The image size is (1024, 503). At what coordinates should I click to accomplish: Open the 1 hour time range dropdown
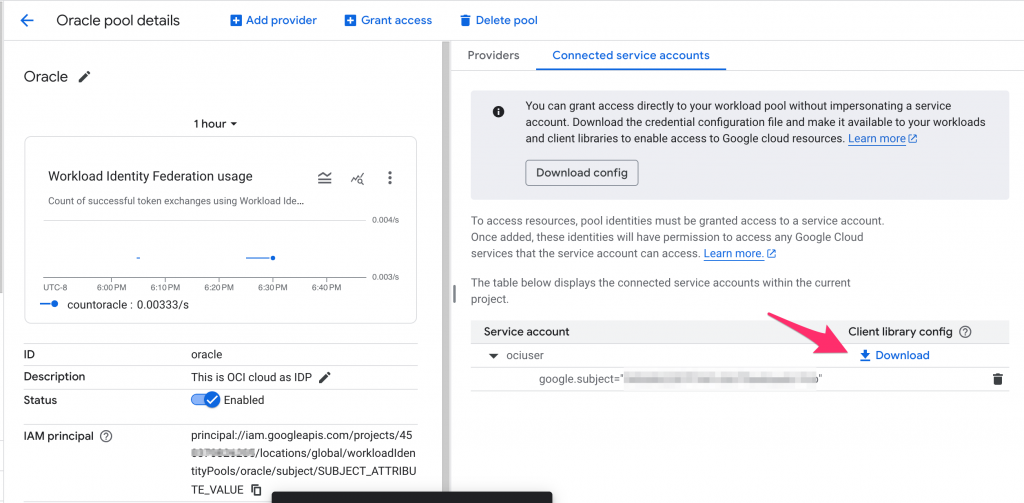pyautogui.click(x=215, y=124)
